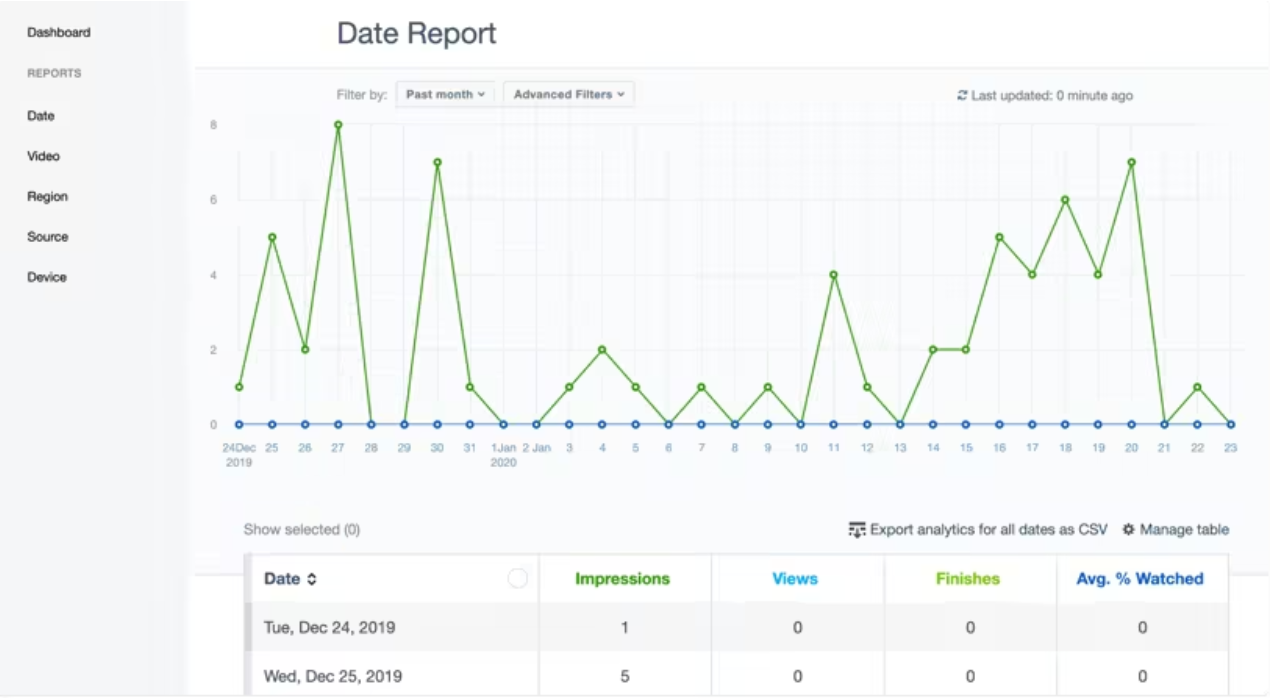Click the green data point for Jan 11

coord(833,275)
